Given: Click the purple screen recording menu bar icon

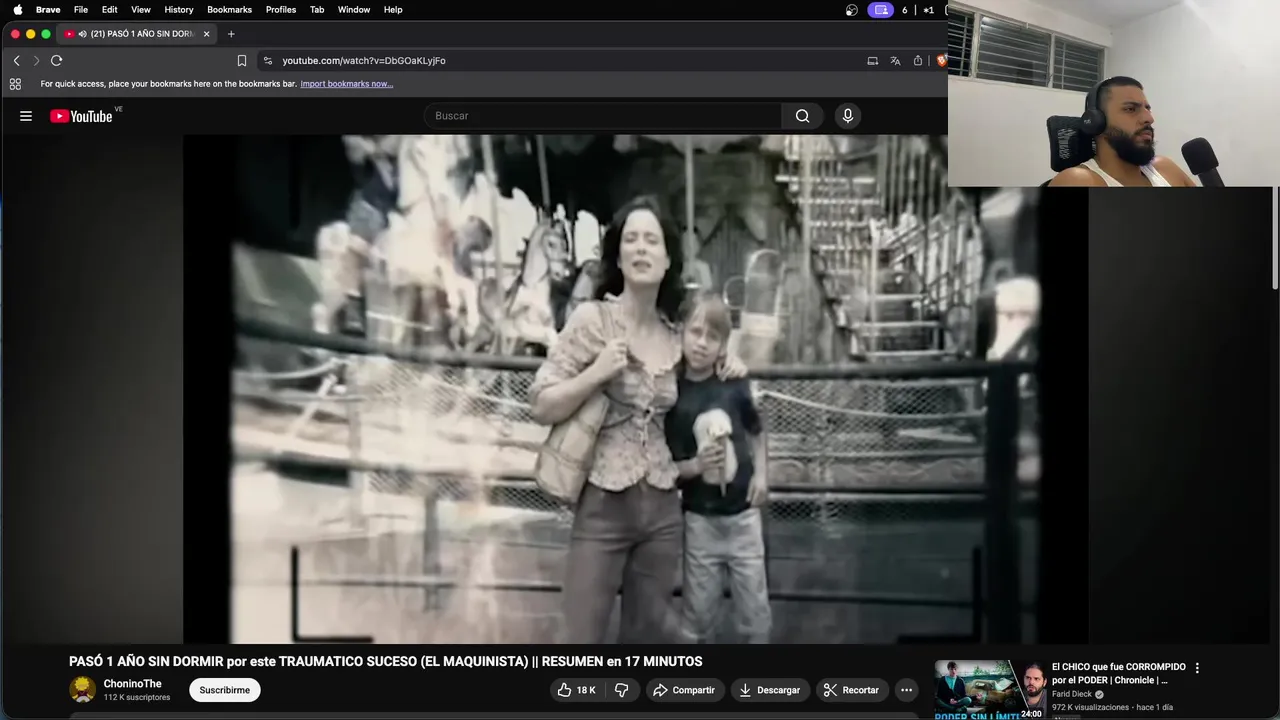Looking at the screenshot, I should pos(881,10).
